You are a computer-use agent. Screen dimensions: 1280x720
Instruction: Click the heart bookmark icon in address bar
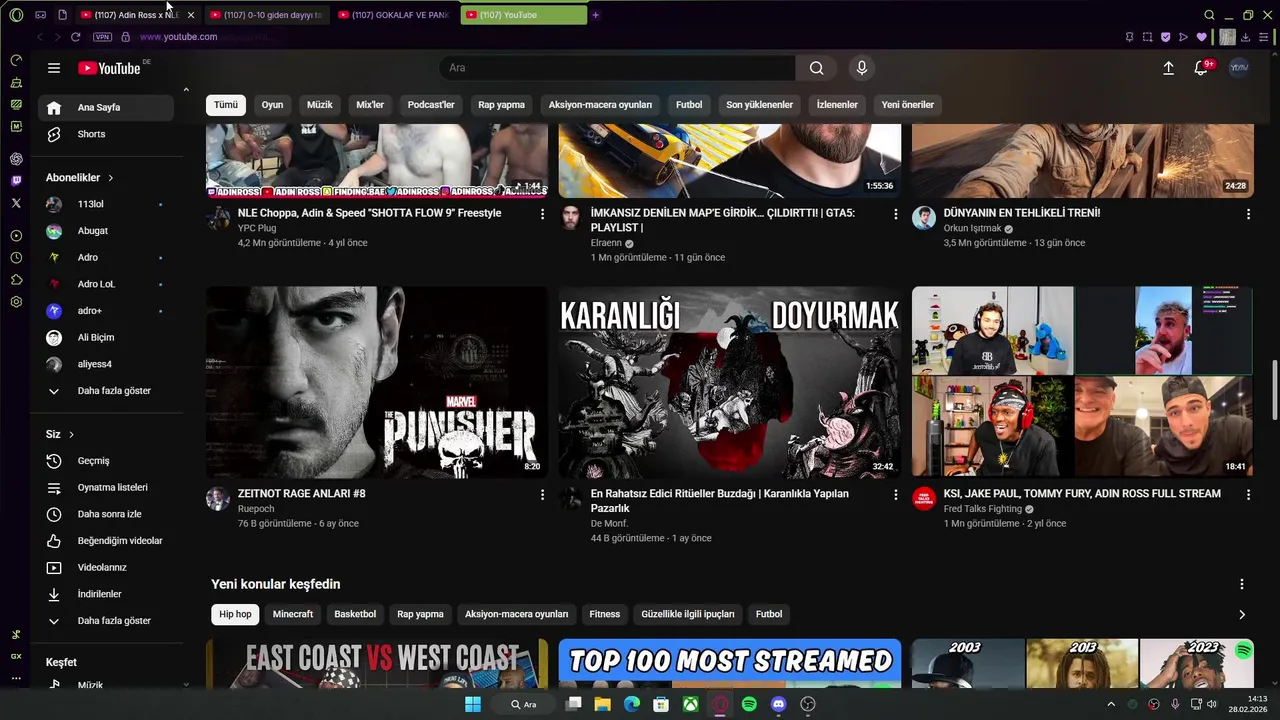click(1201, 37)
